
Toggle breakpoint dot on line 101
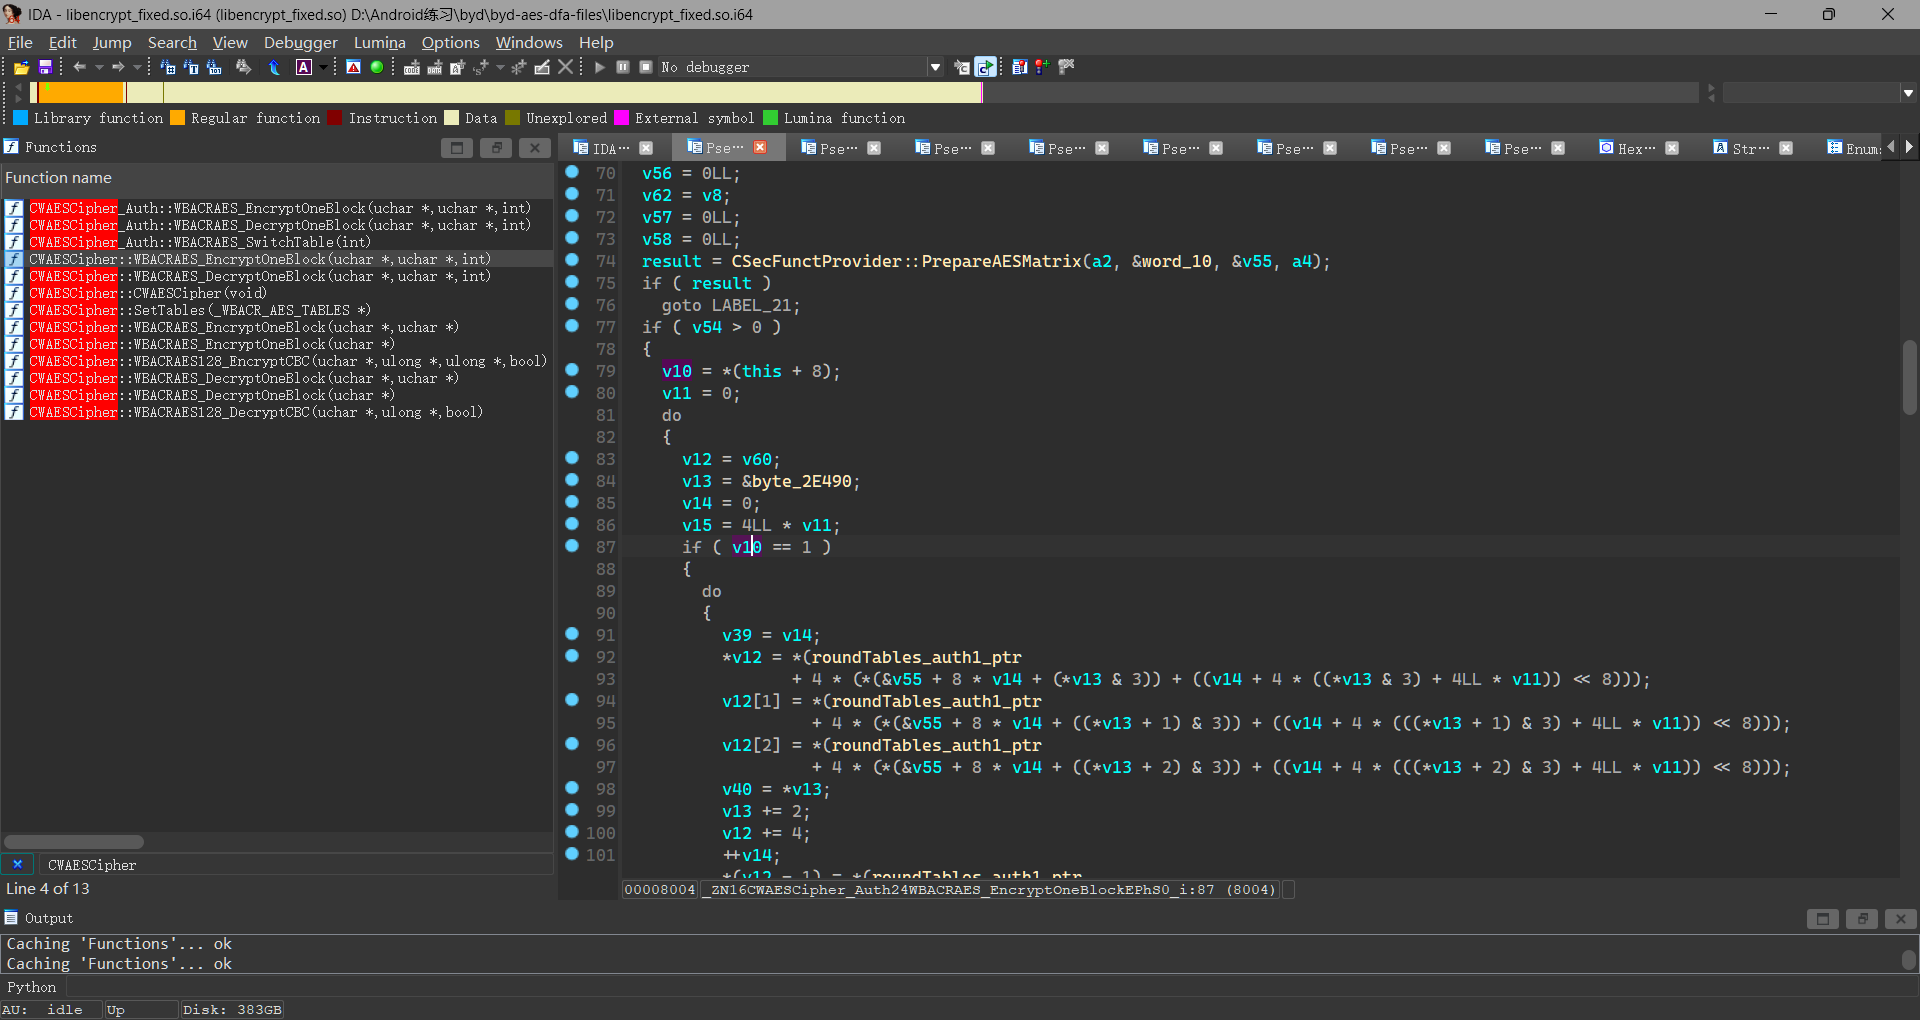pyautogui.click(x=572, y=854)
